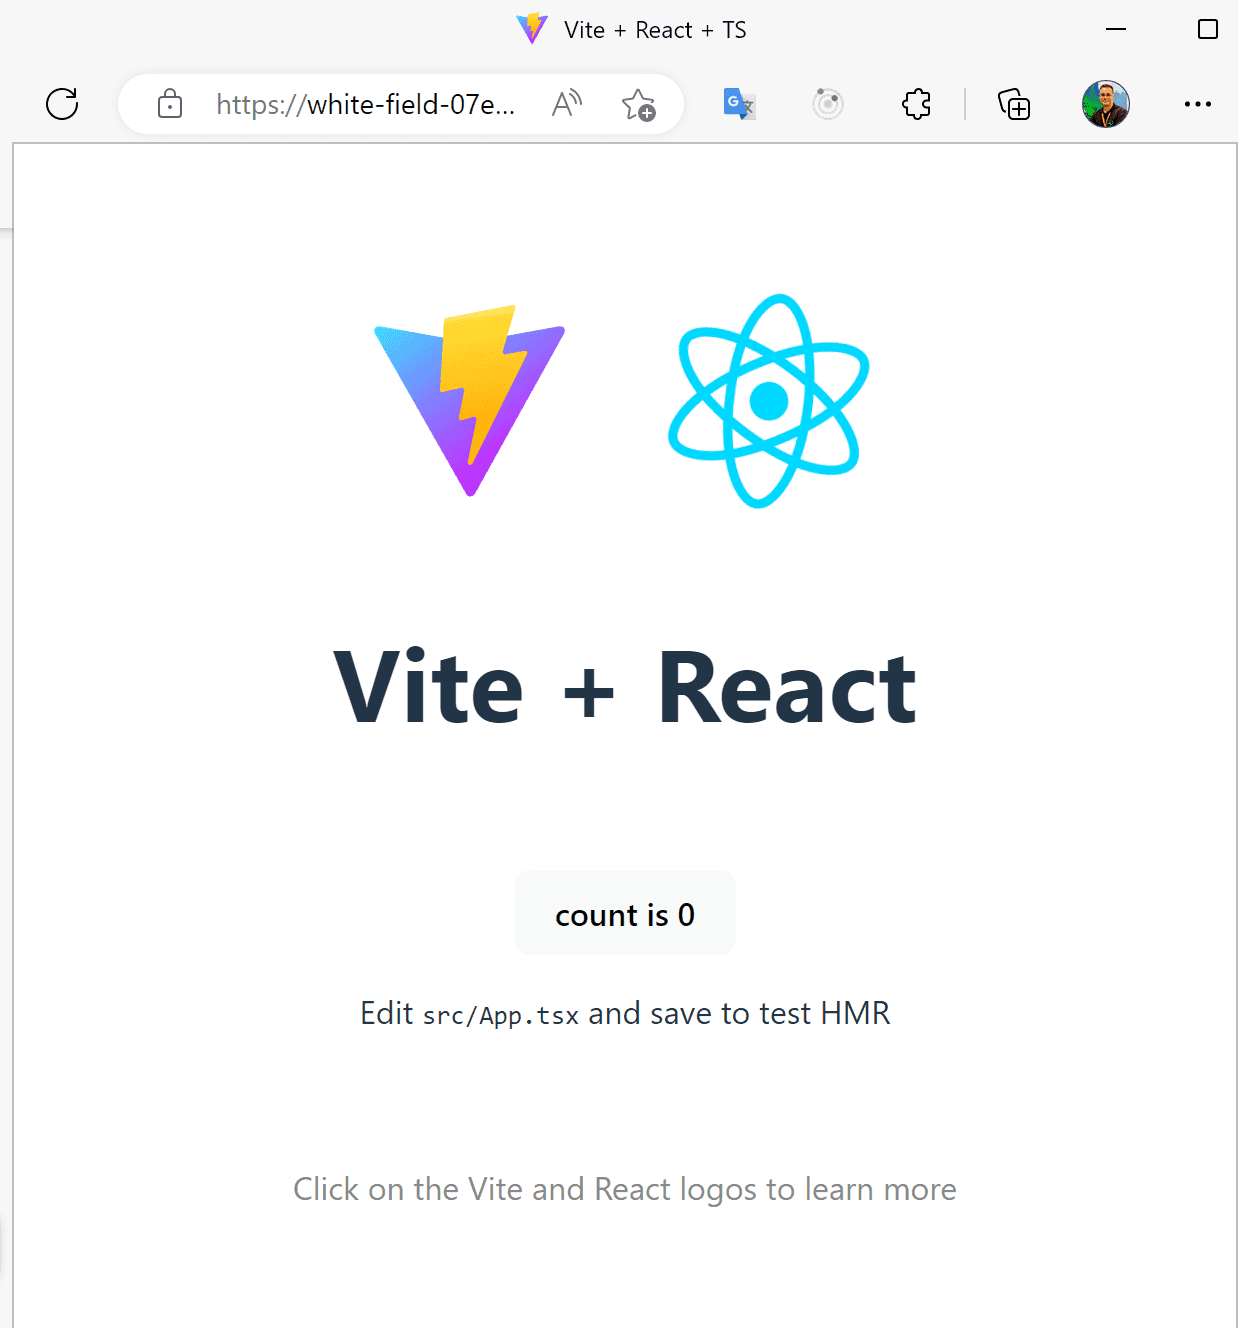The height and width of the screenshot is (1328, 1238).
Task: Click the React atom logo
Action: click(768, 400)
